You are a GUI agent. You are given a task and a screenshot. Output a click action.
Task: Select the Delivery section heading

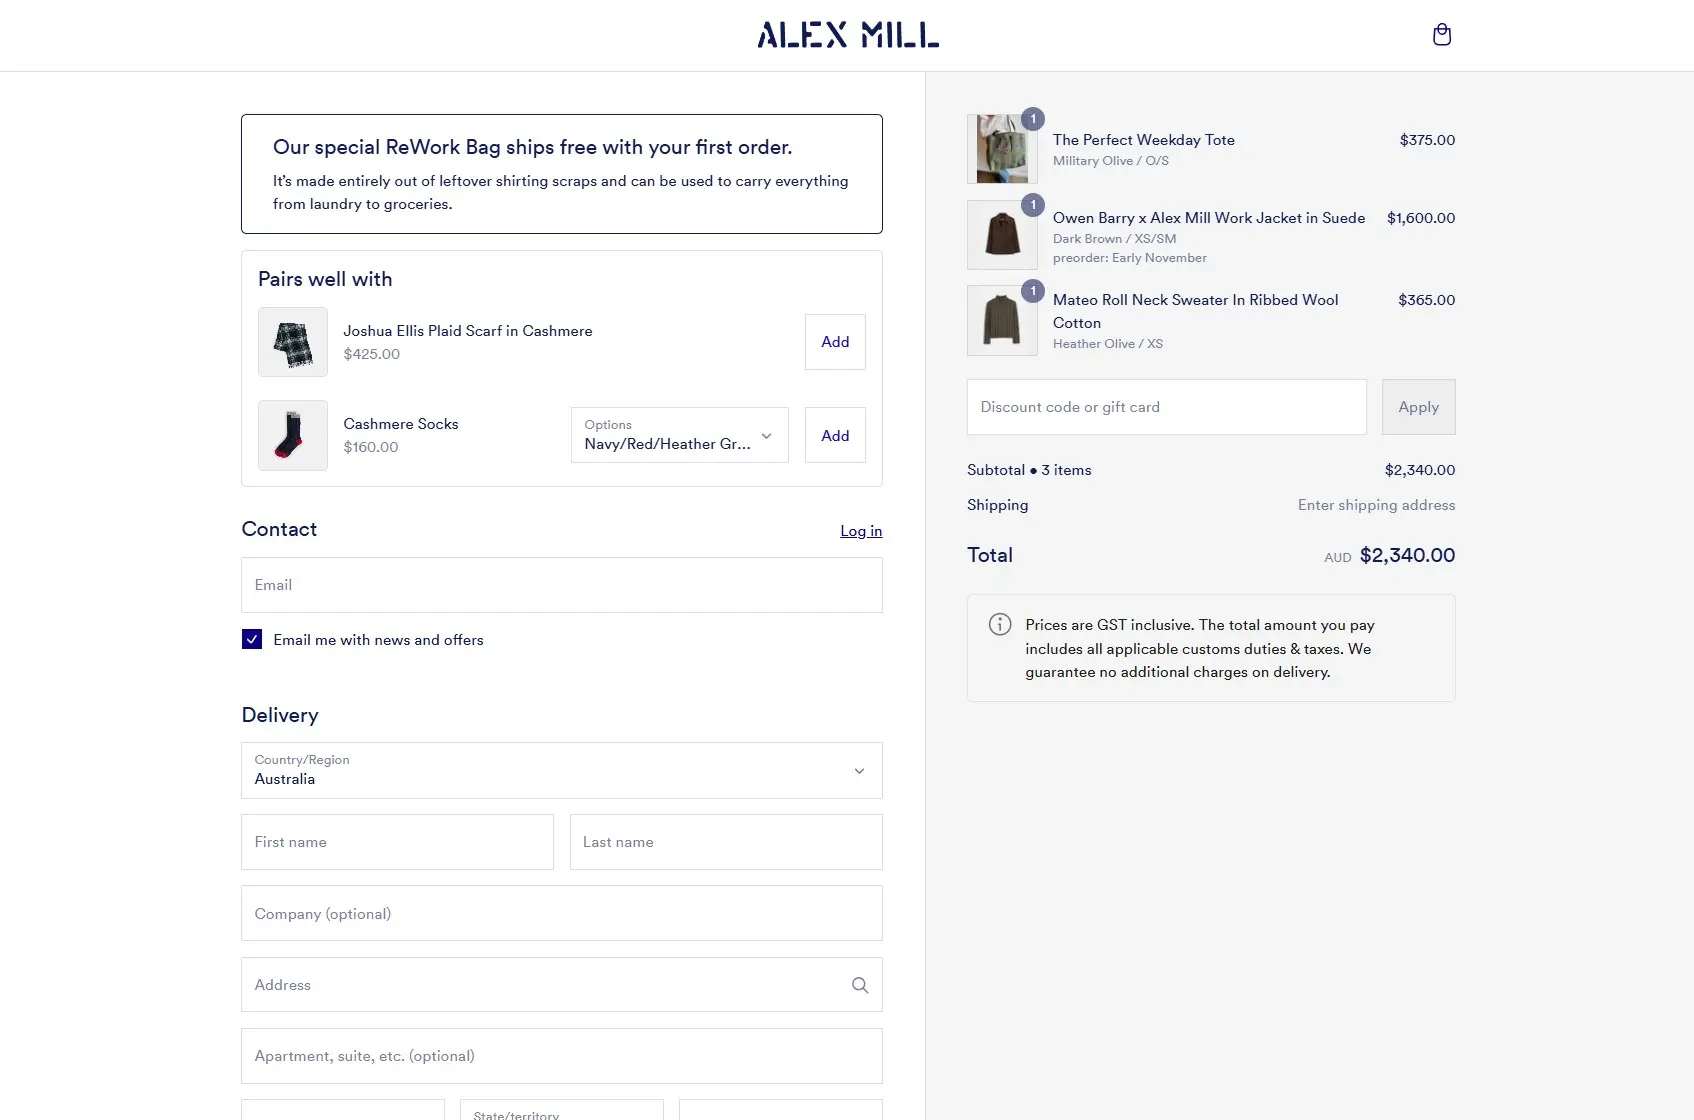tap(279, 715)
